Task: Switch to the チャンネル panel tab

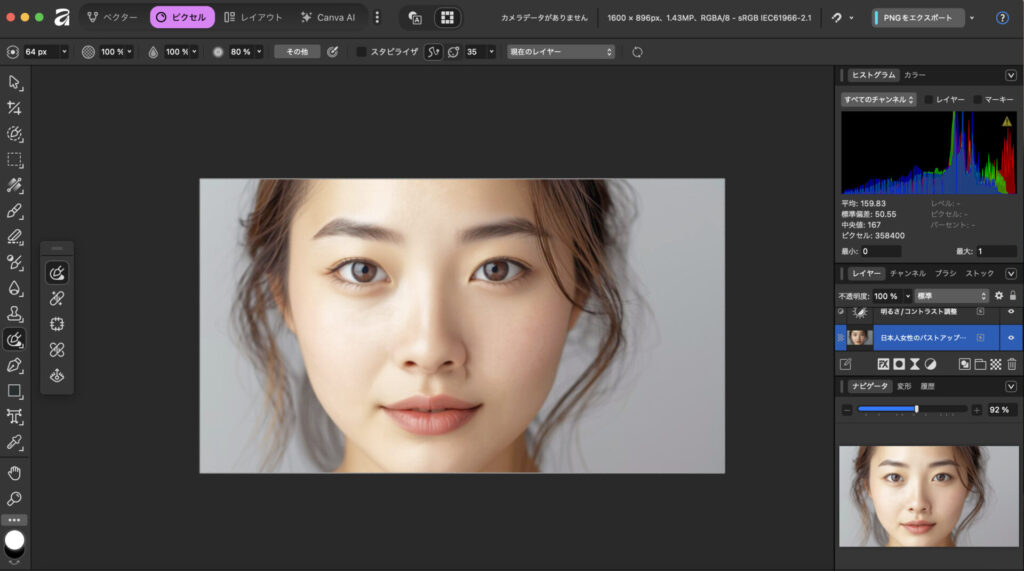Action: (x=907, y=273)
